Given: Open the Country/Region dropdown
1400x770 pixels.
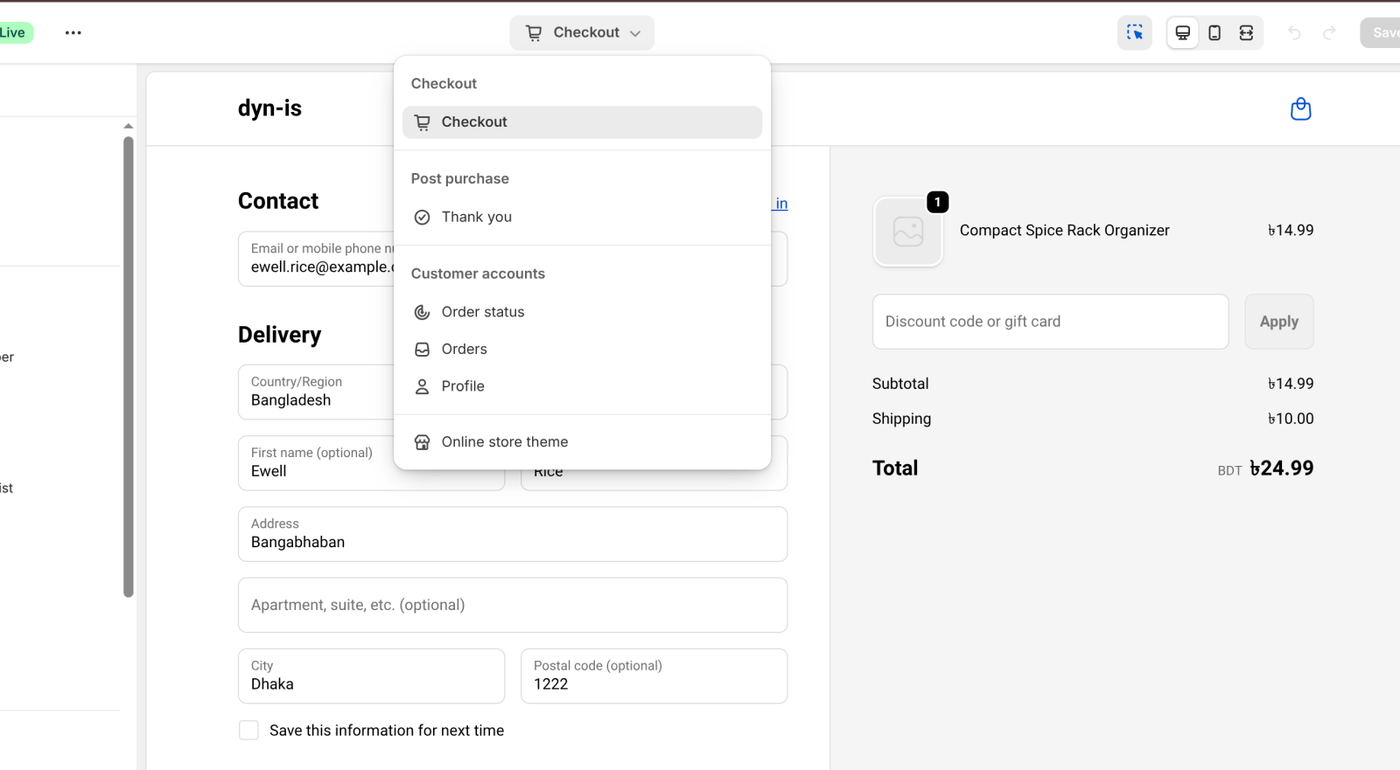Looking at the screenshot, I should pyautogui.click(x=316, y=392).
